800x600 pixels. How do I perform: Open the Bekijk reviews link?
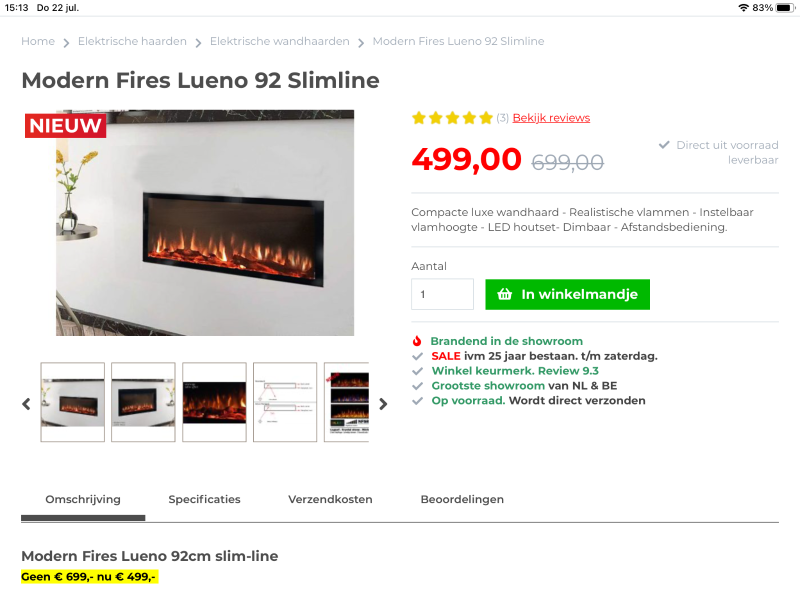click(551, 118)
